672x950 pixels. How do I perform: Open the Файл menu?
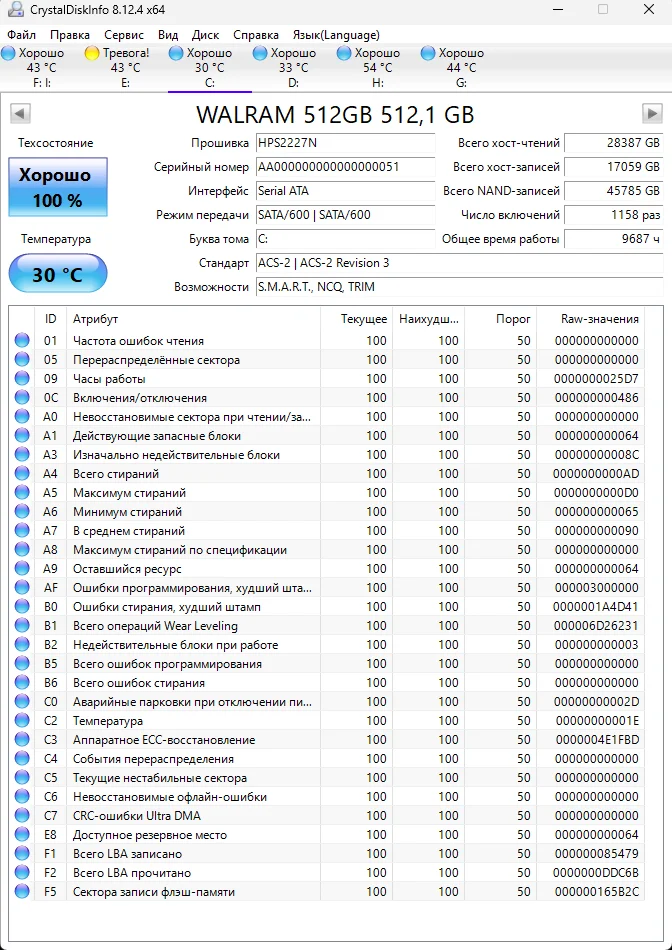[22, 35]
